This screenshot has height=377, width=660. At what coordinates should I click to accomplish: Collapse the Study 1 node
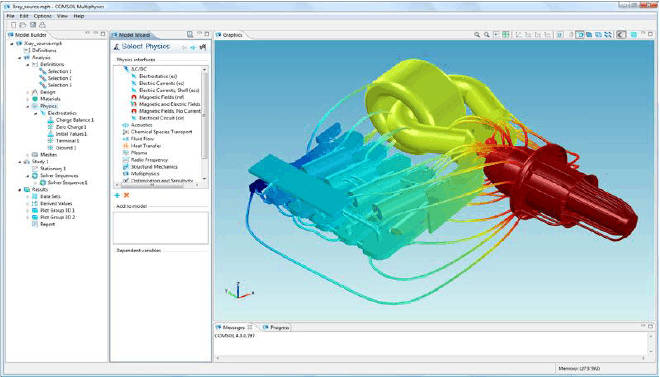20,162
